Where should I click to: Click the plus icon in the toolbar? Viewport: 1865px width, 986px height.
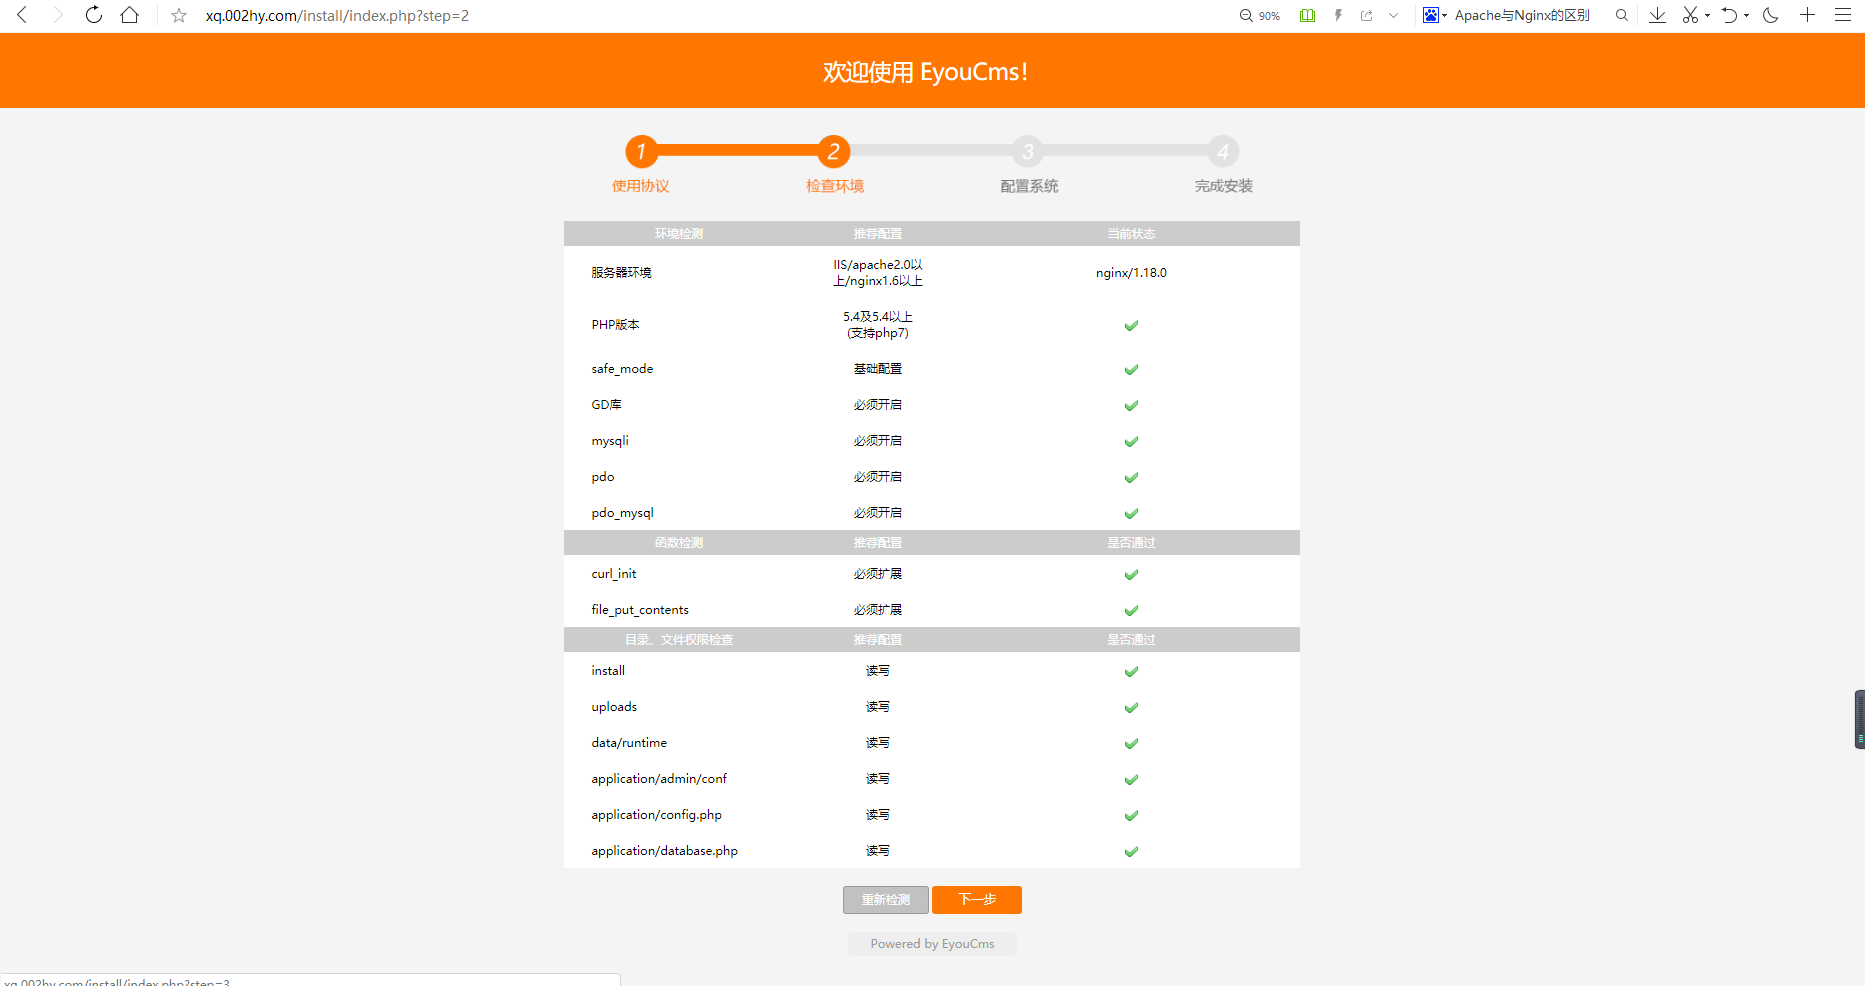pyautogui.click(x=1807, y=15)
